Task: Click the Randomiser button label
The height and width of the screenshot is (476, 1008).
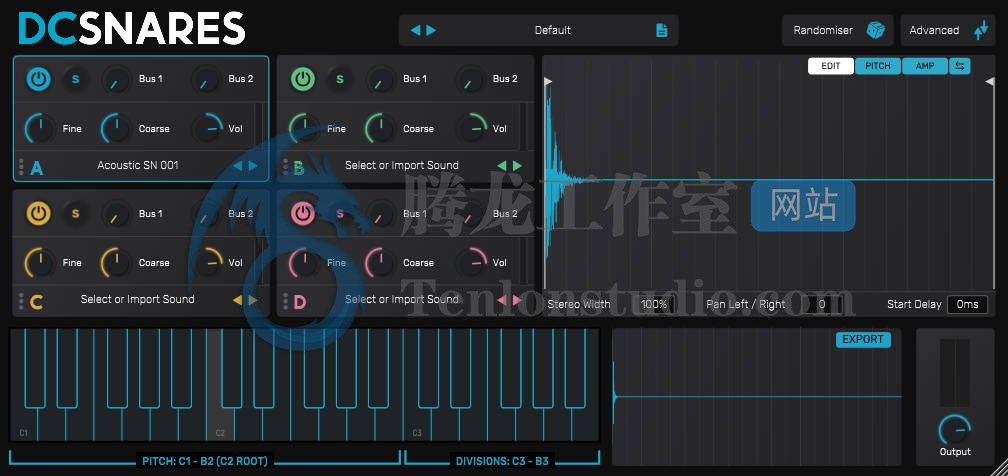Action: 823,30
